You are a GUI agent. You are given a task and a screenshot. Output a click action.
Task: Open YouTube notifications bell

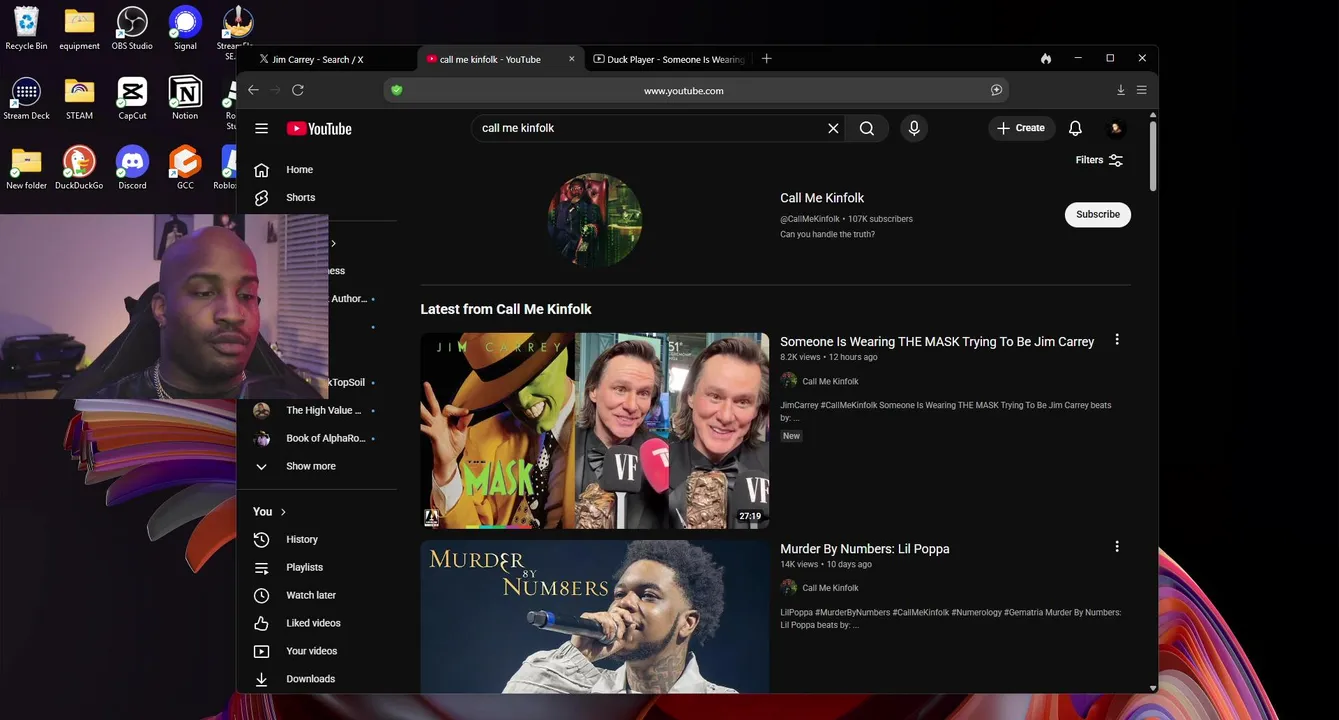[1075, 128]
